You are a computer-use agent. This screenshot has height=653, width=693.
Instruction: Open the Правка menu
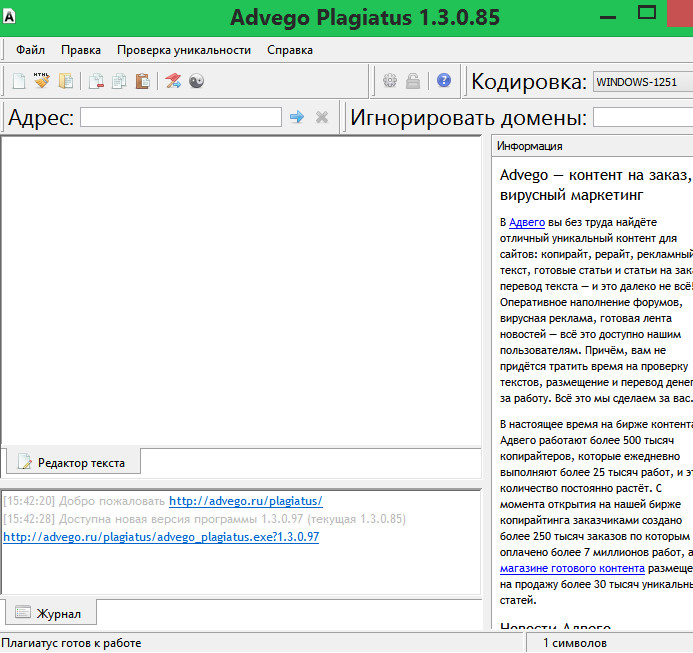(x=81, y=50)
